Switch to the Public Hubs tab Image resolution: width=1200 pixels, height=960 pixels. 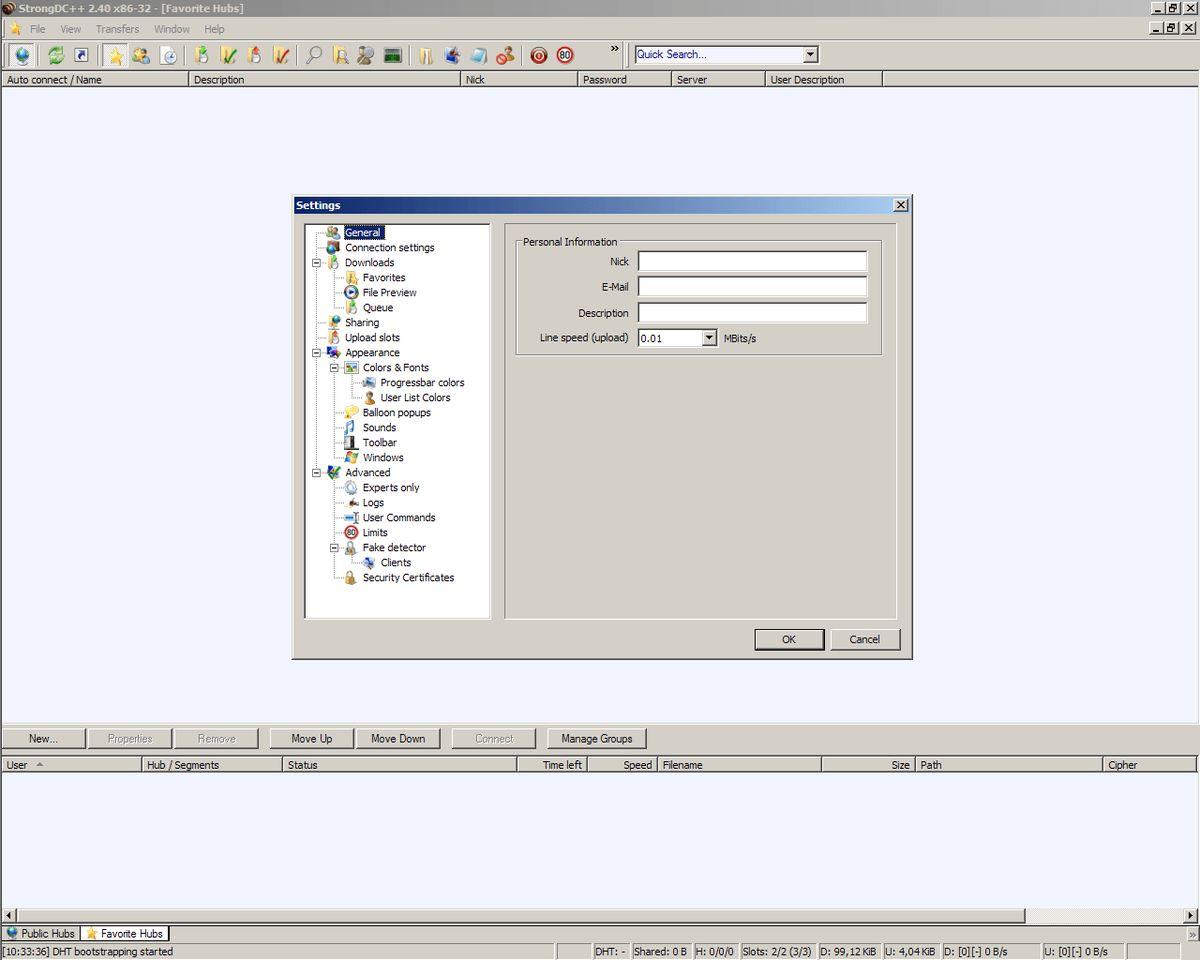click(x=40, y=933)
